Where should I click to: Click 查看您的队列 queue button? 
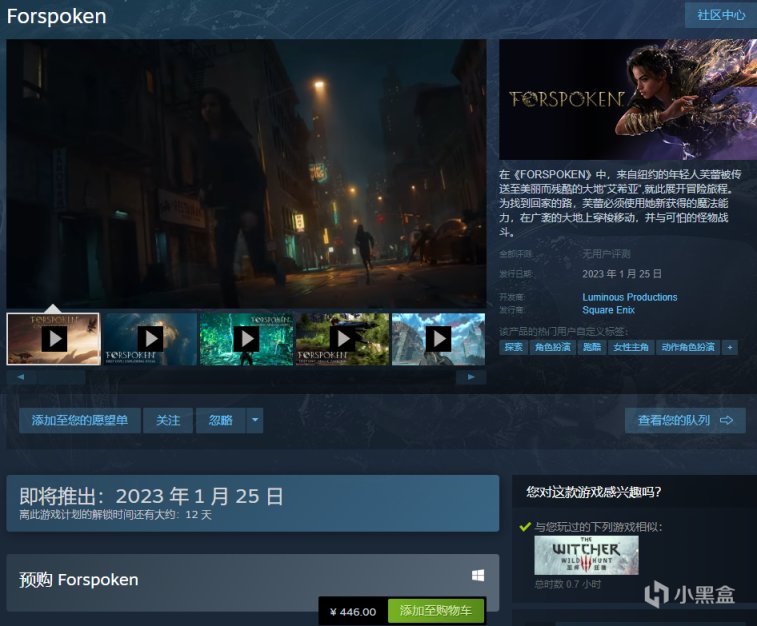[685, 420]
